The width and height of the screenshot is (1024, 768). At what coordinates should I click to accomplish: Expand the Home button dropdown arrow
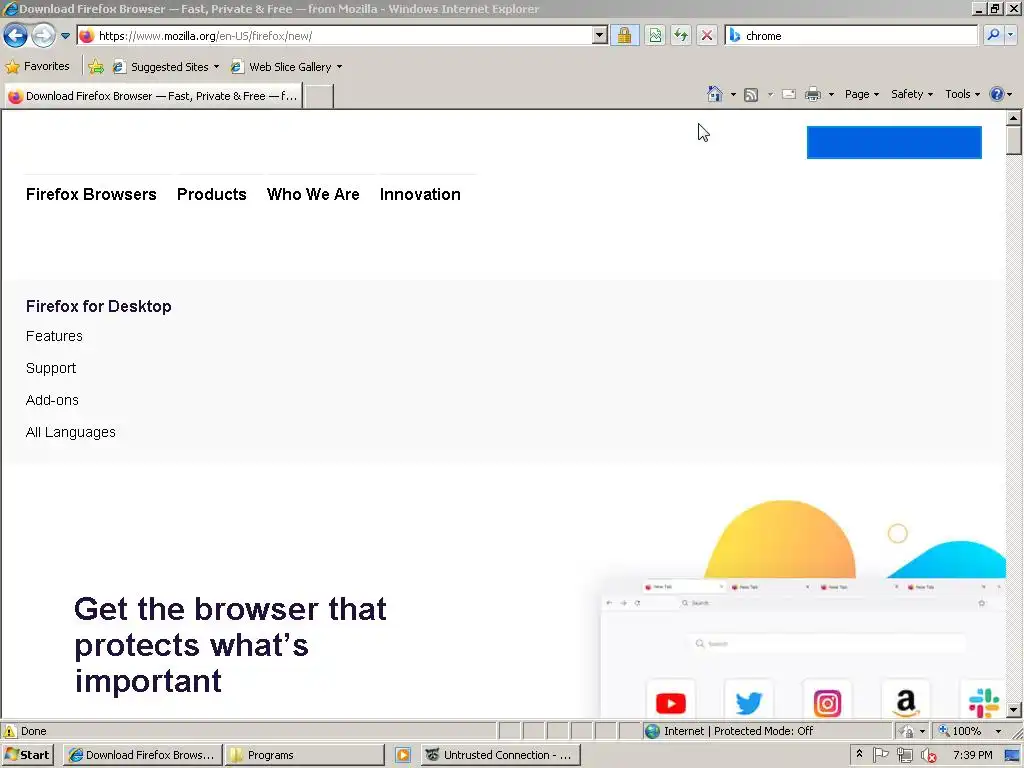(733, 95)
